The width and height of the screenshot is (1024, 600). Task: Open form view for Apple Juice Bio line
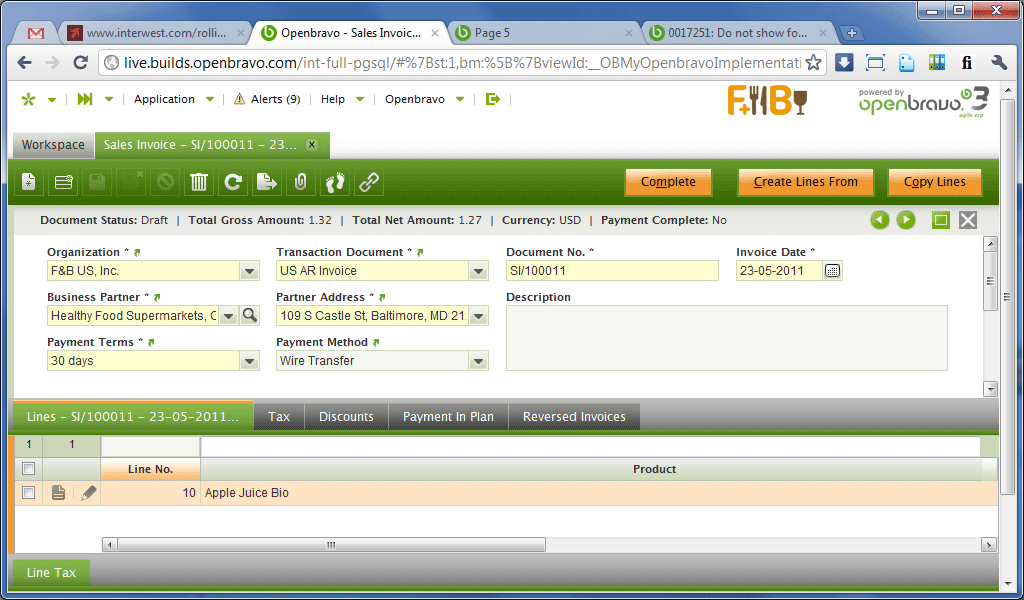(58, 493)
